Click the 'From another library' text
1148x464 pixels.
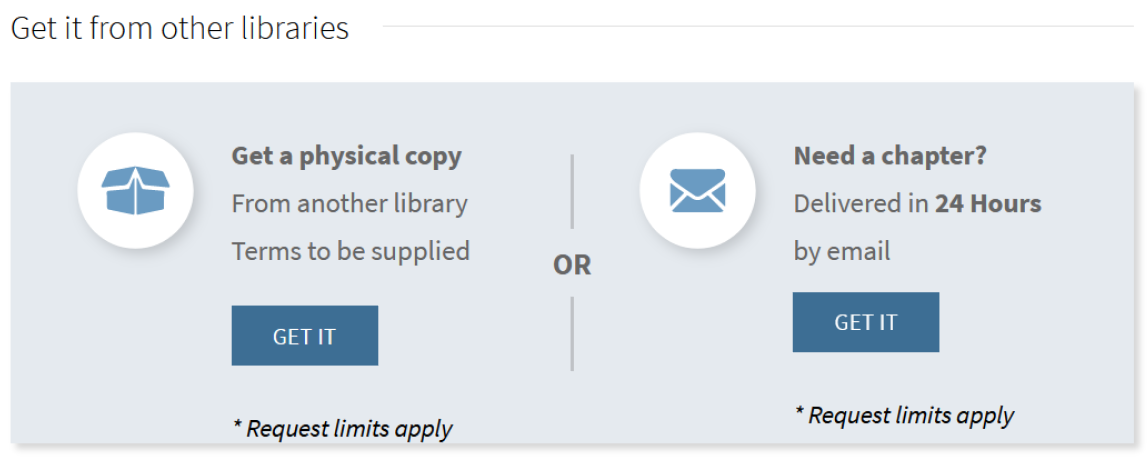coord(349,204)
